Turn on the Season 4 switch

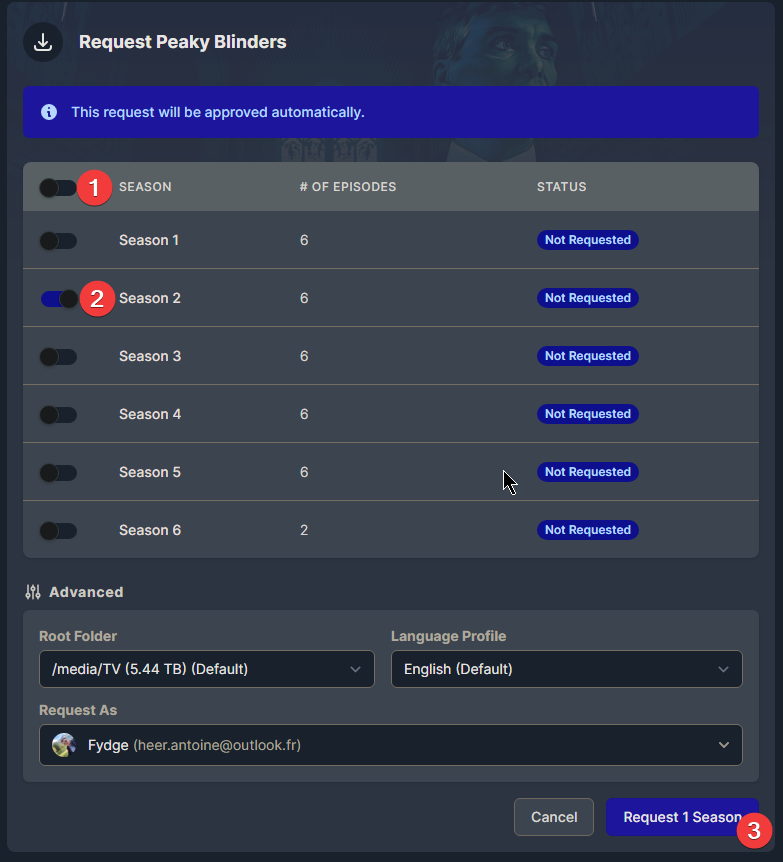tap(58, 414)
